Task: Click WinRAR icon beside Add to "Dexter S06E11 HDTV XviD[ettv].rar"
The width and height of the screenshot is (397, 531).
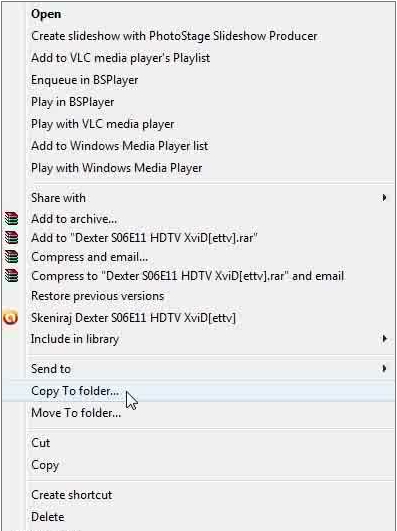Action: tap(12, 238)
